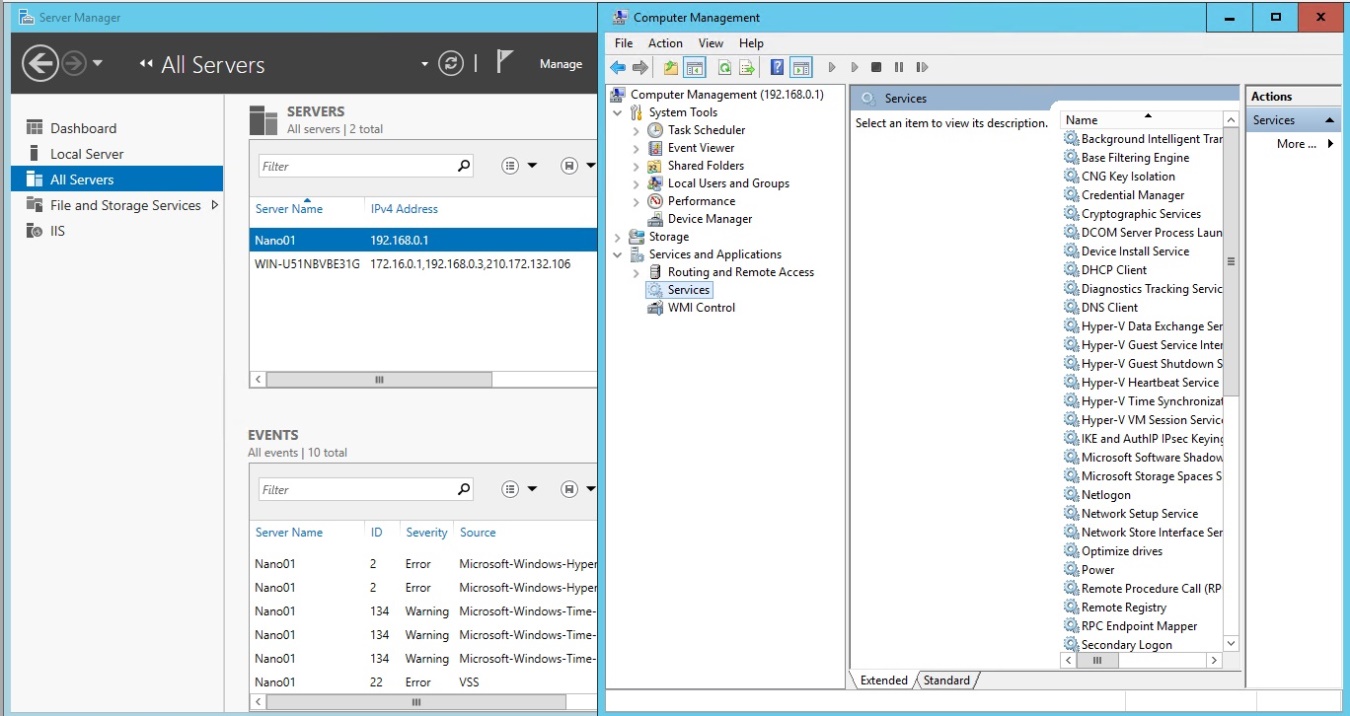Image resolution: width=1350 pixels, height=716 pixels.
Task: Click the Routing and Remote Access icon
Action: [655, 272]
